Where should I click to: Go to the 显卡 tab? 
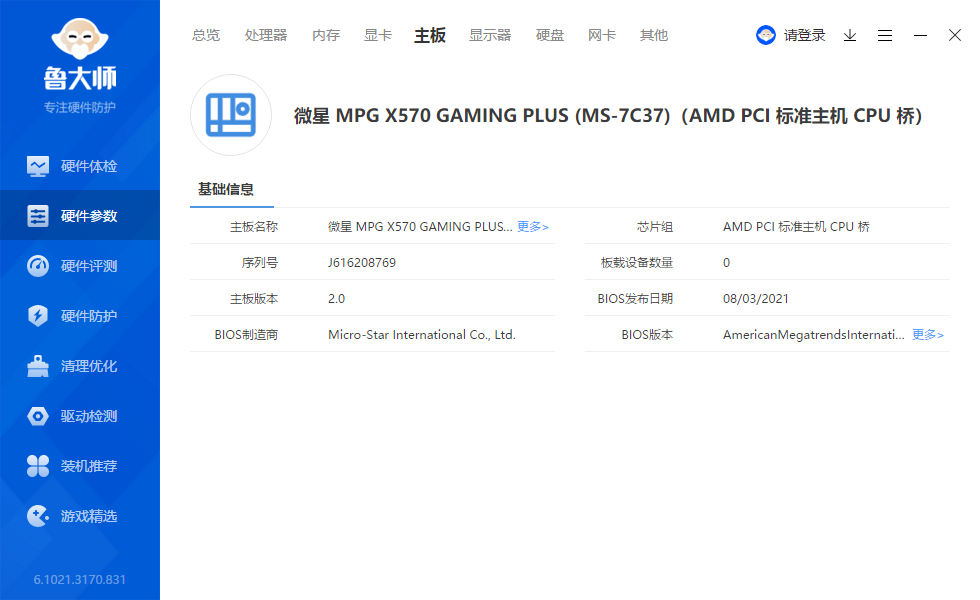378,36
